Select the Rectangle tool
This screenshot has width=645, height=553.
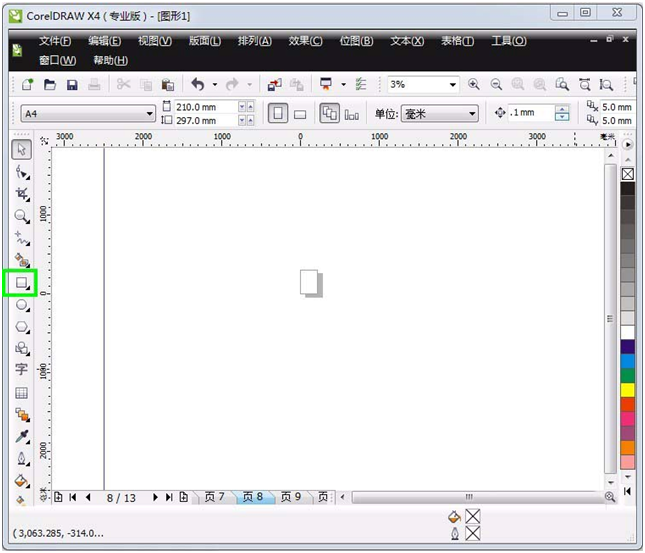point(20,284)
